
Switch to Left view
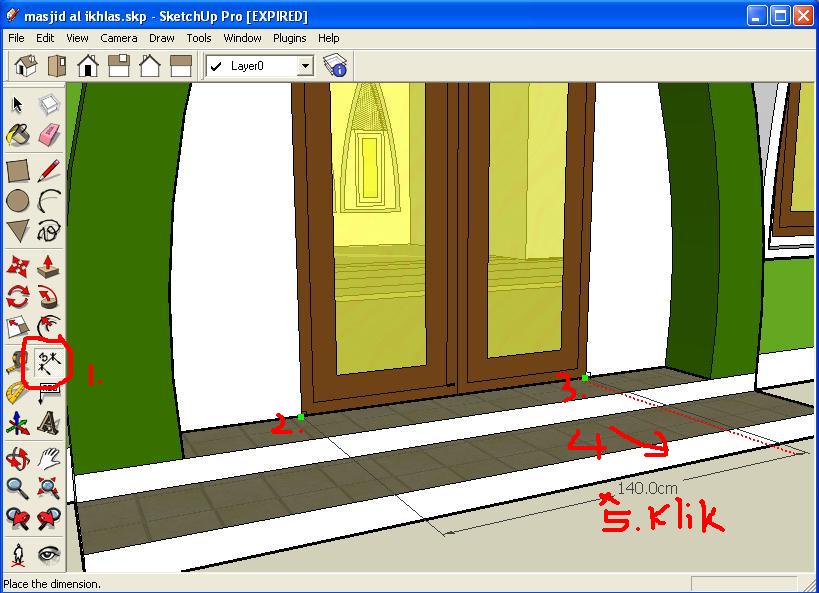tap(181, 66)
